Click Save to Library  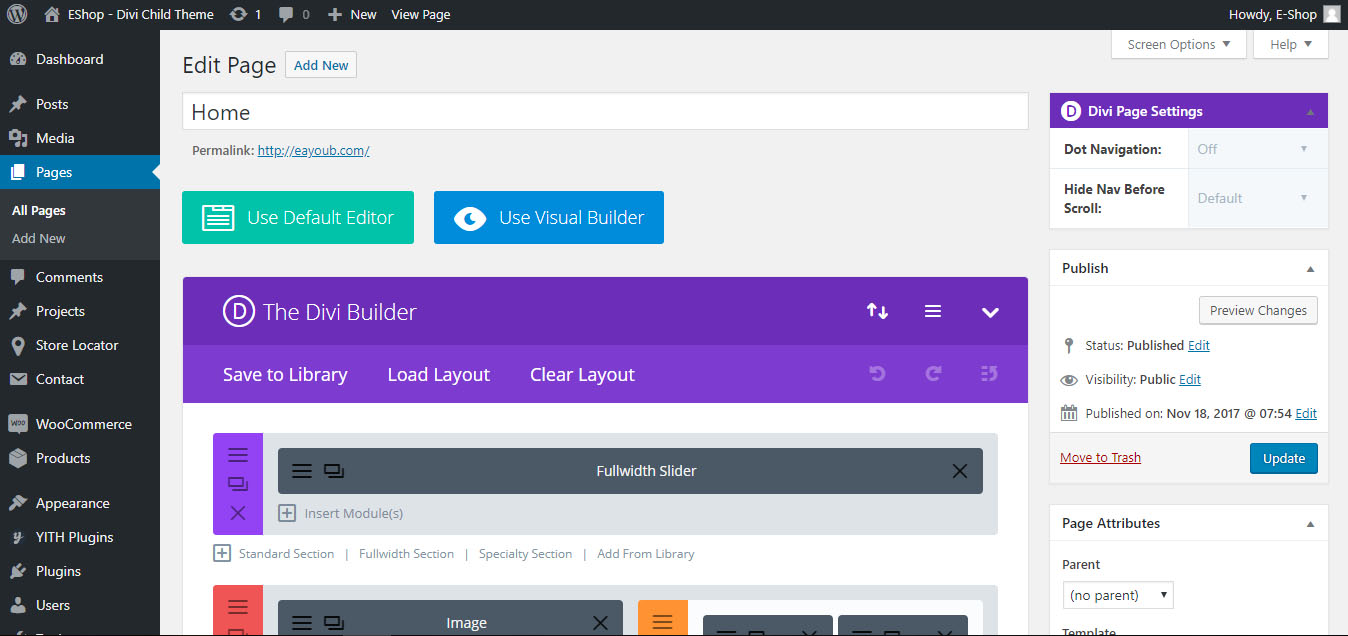[285, 374]
